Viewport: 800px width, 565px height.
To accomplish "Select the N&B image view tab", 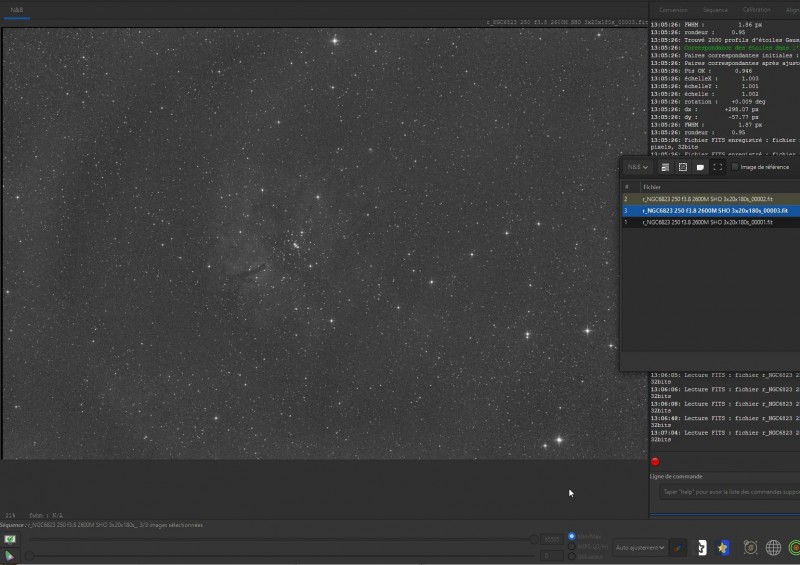I will [16, 10].
